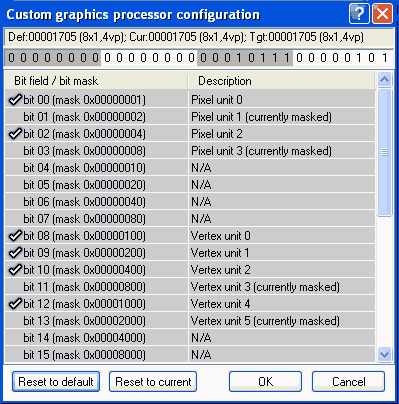
Task: Click the Cancel button
Action: coord(348,382)
